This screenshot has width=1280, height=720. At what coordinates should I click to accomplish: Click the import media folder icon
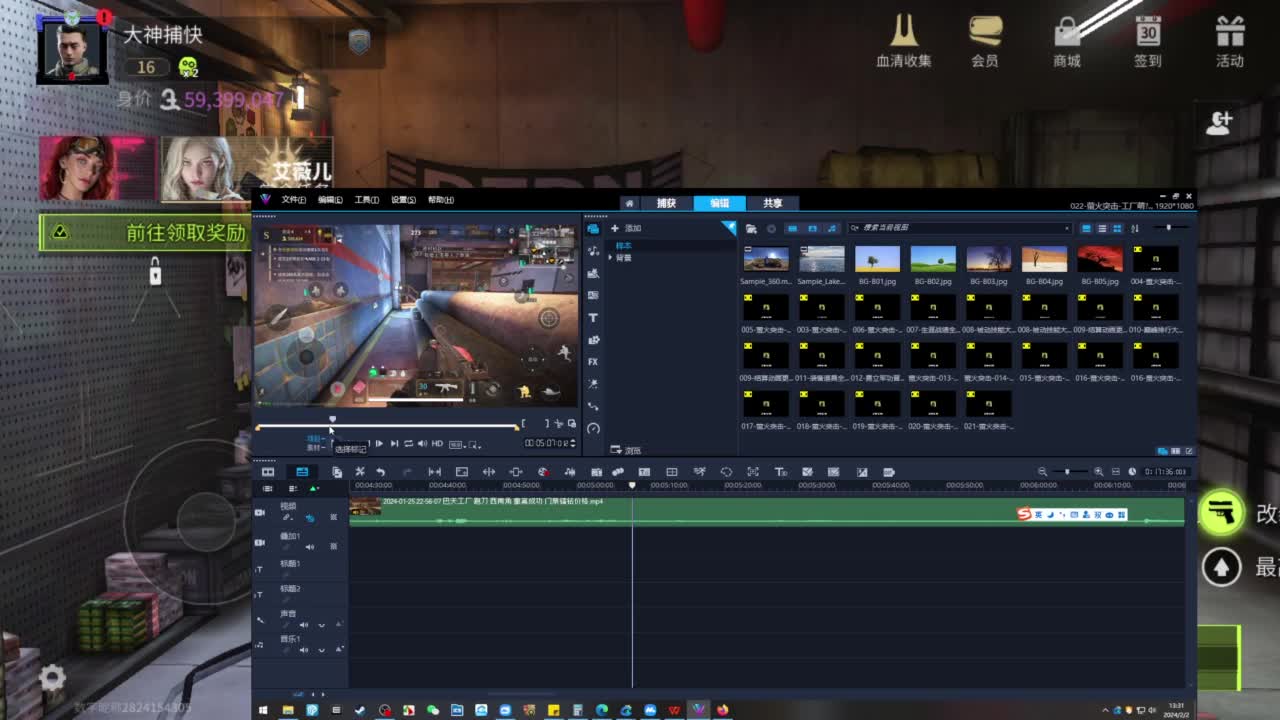751,229
